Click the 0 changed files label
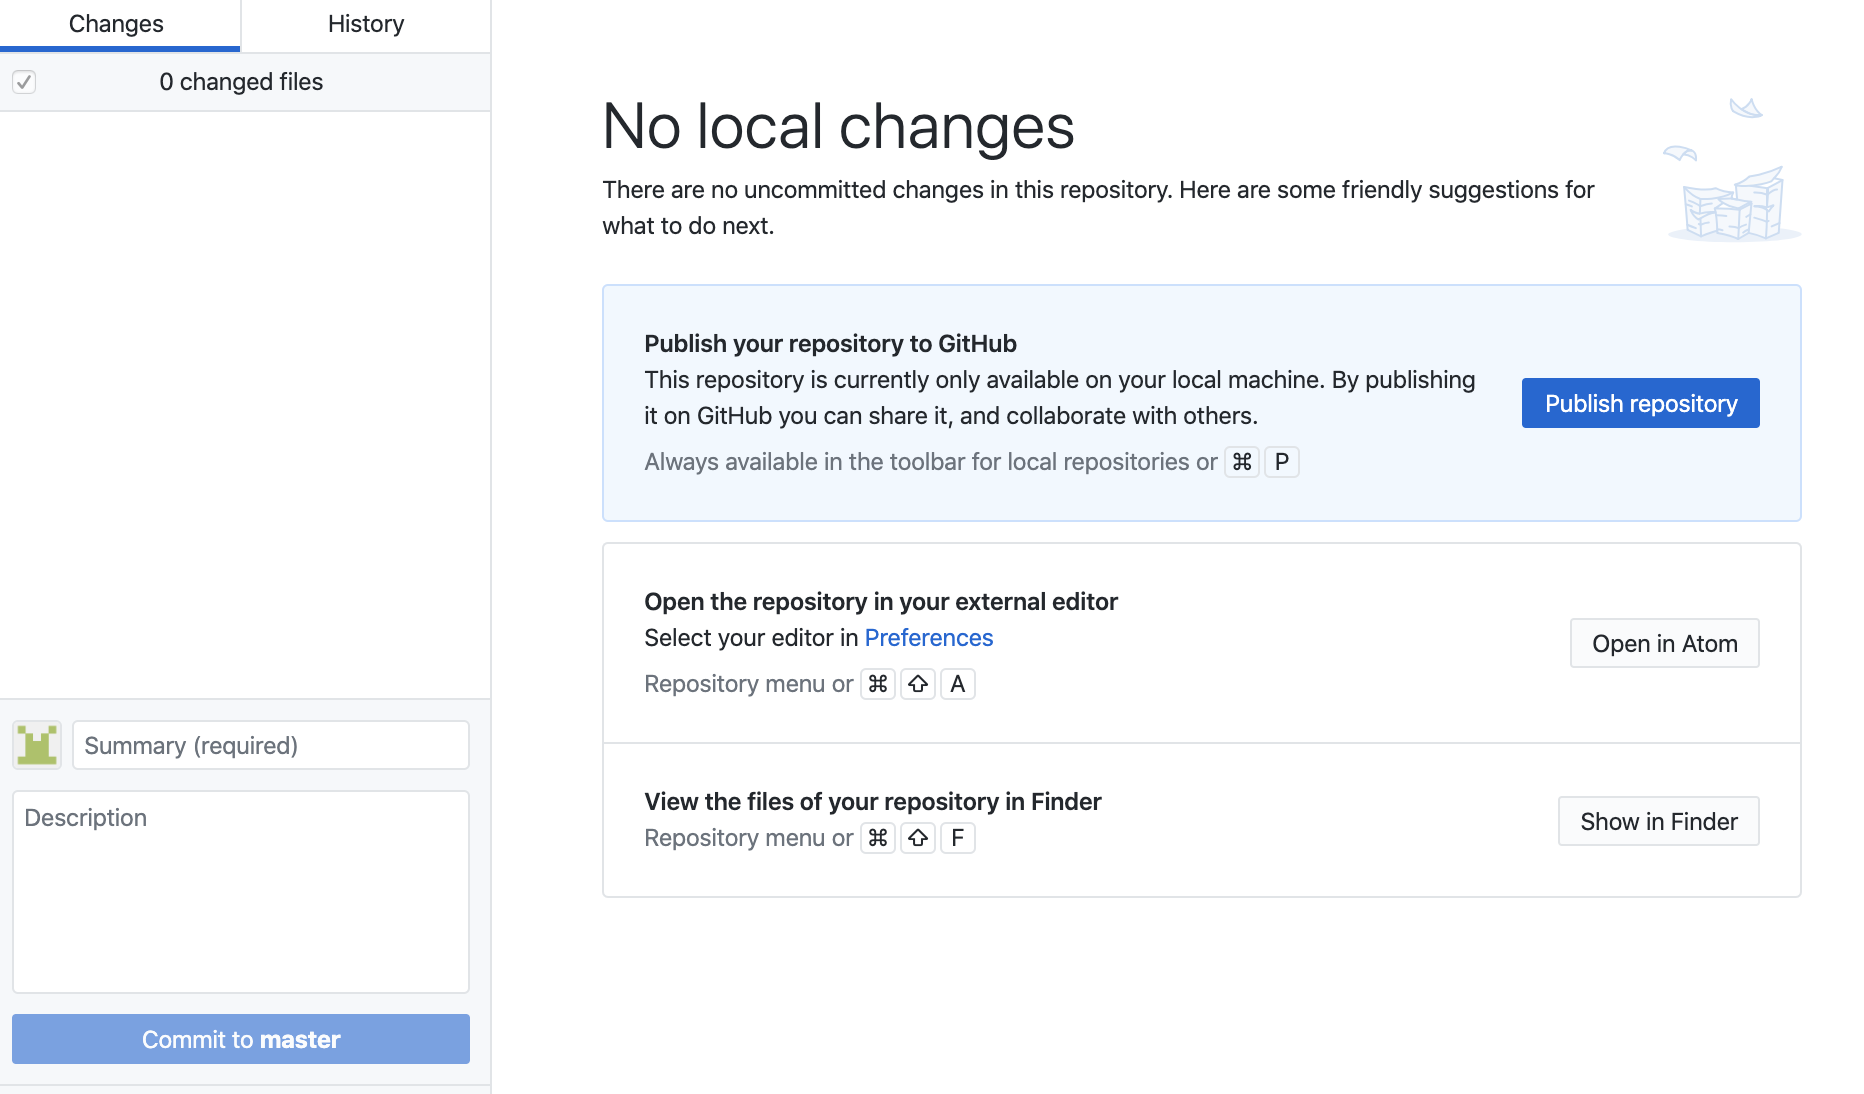 241,82
